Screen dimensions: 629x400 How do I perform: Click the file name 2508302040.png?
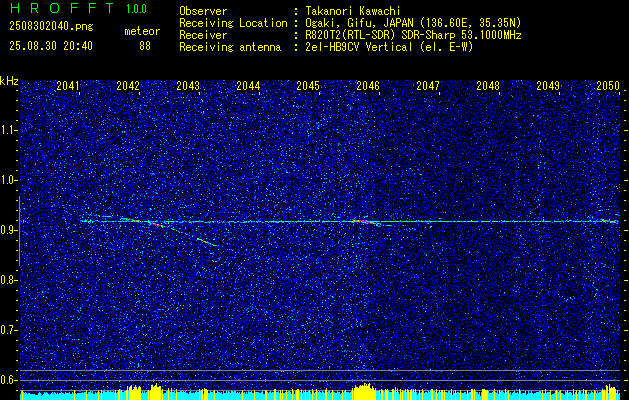(51, 27)
